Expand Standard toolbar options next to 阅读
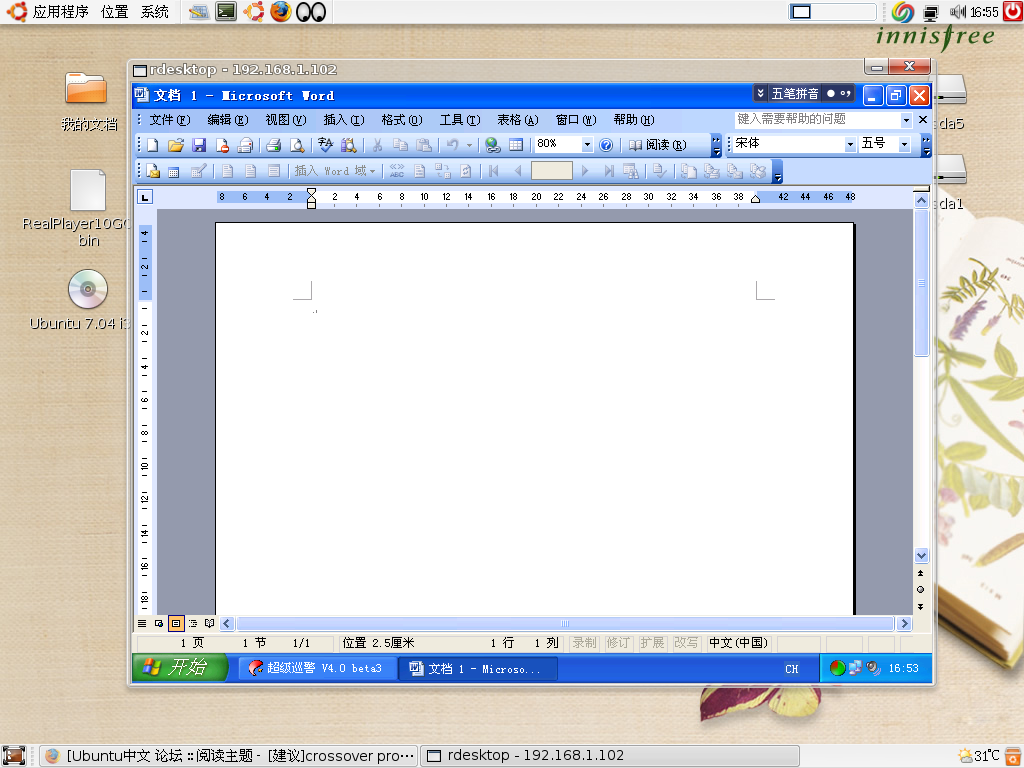1024x768 pixels. coord(716,146)
